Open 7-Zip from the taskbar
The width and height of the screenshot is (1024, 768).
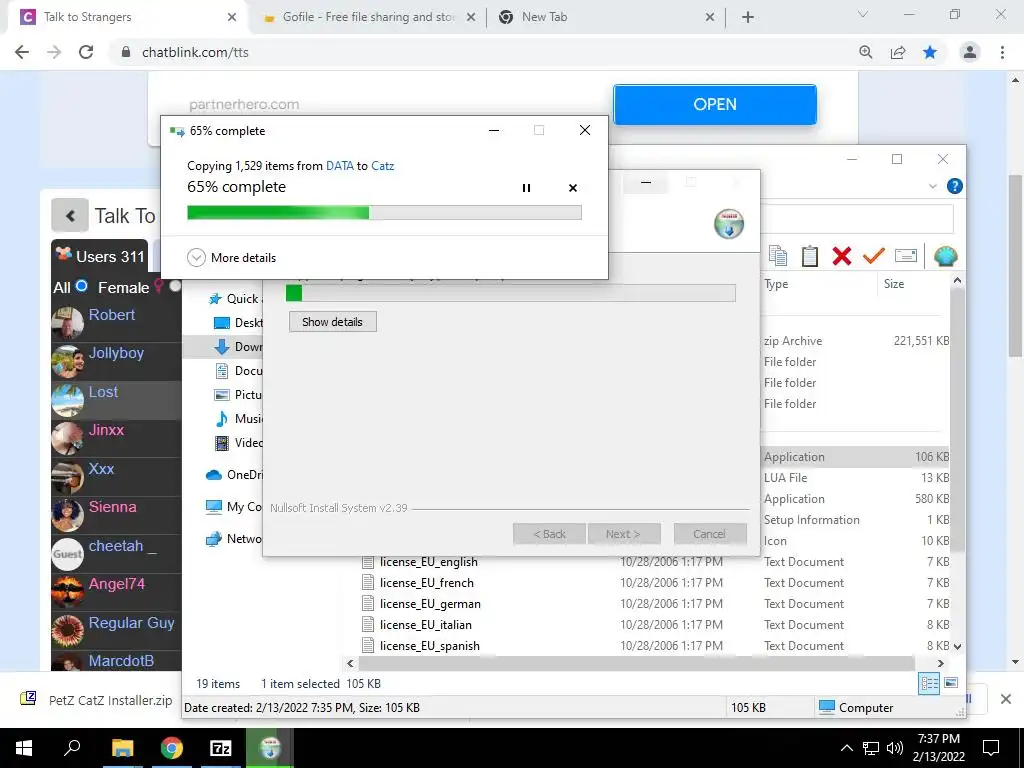pos(221,748)
